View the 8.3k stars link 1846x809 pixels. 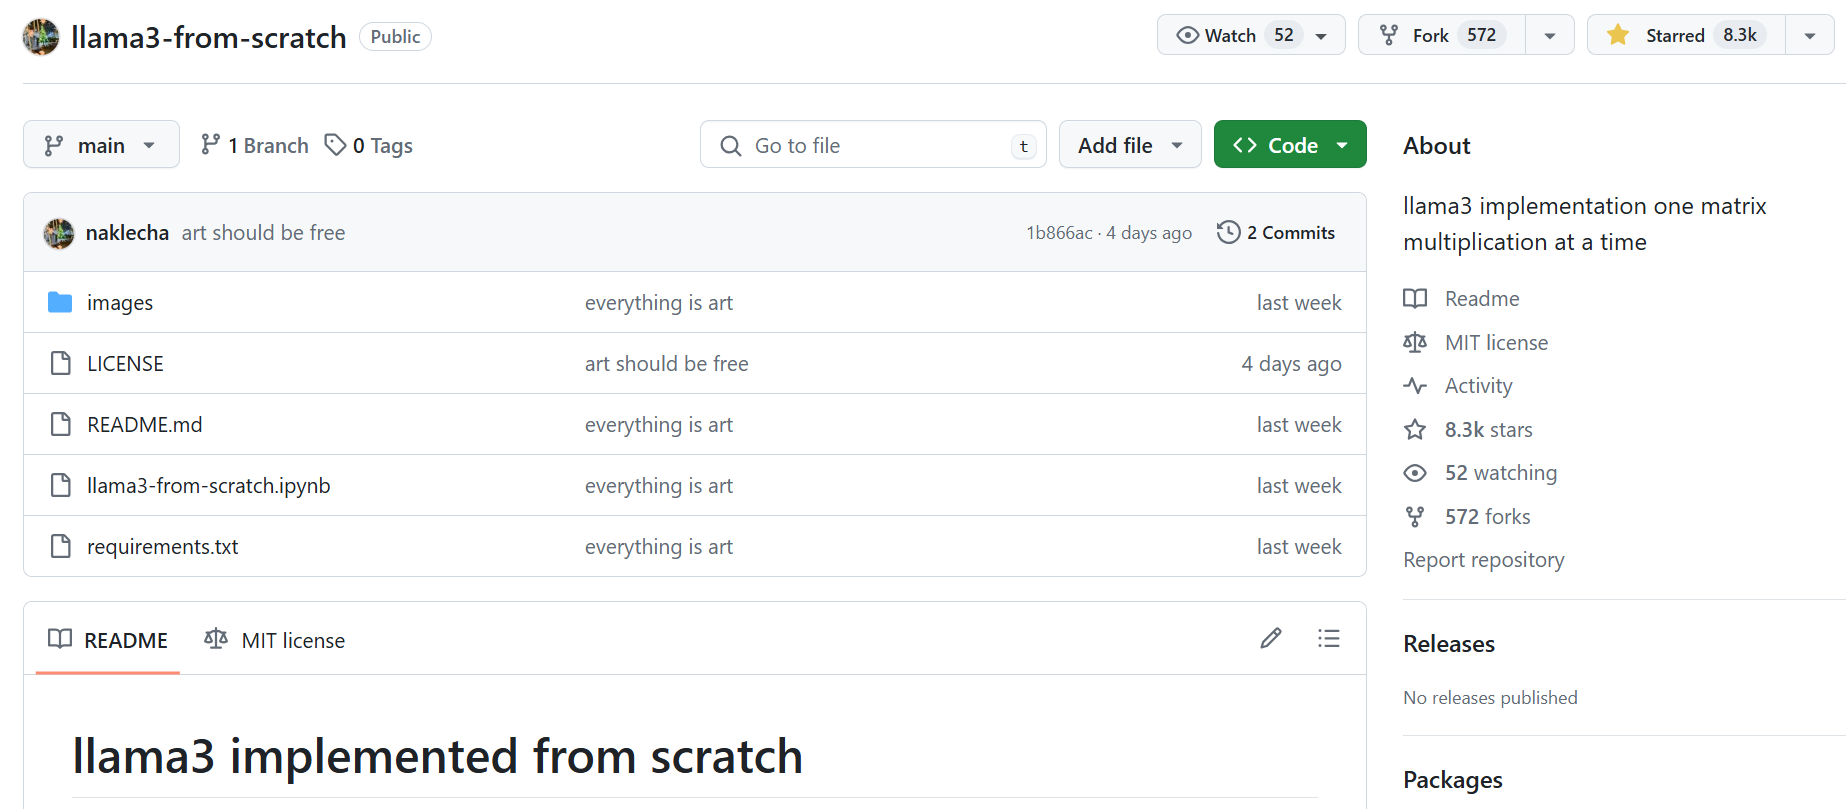(1489, 430)
